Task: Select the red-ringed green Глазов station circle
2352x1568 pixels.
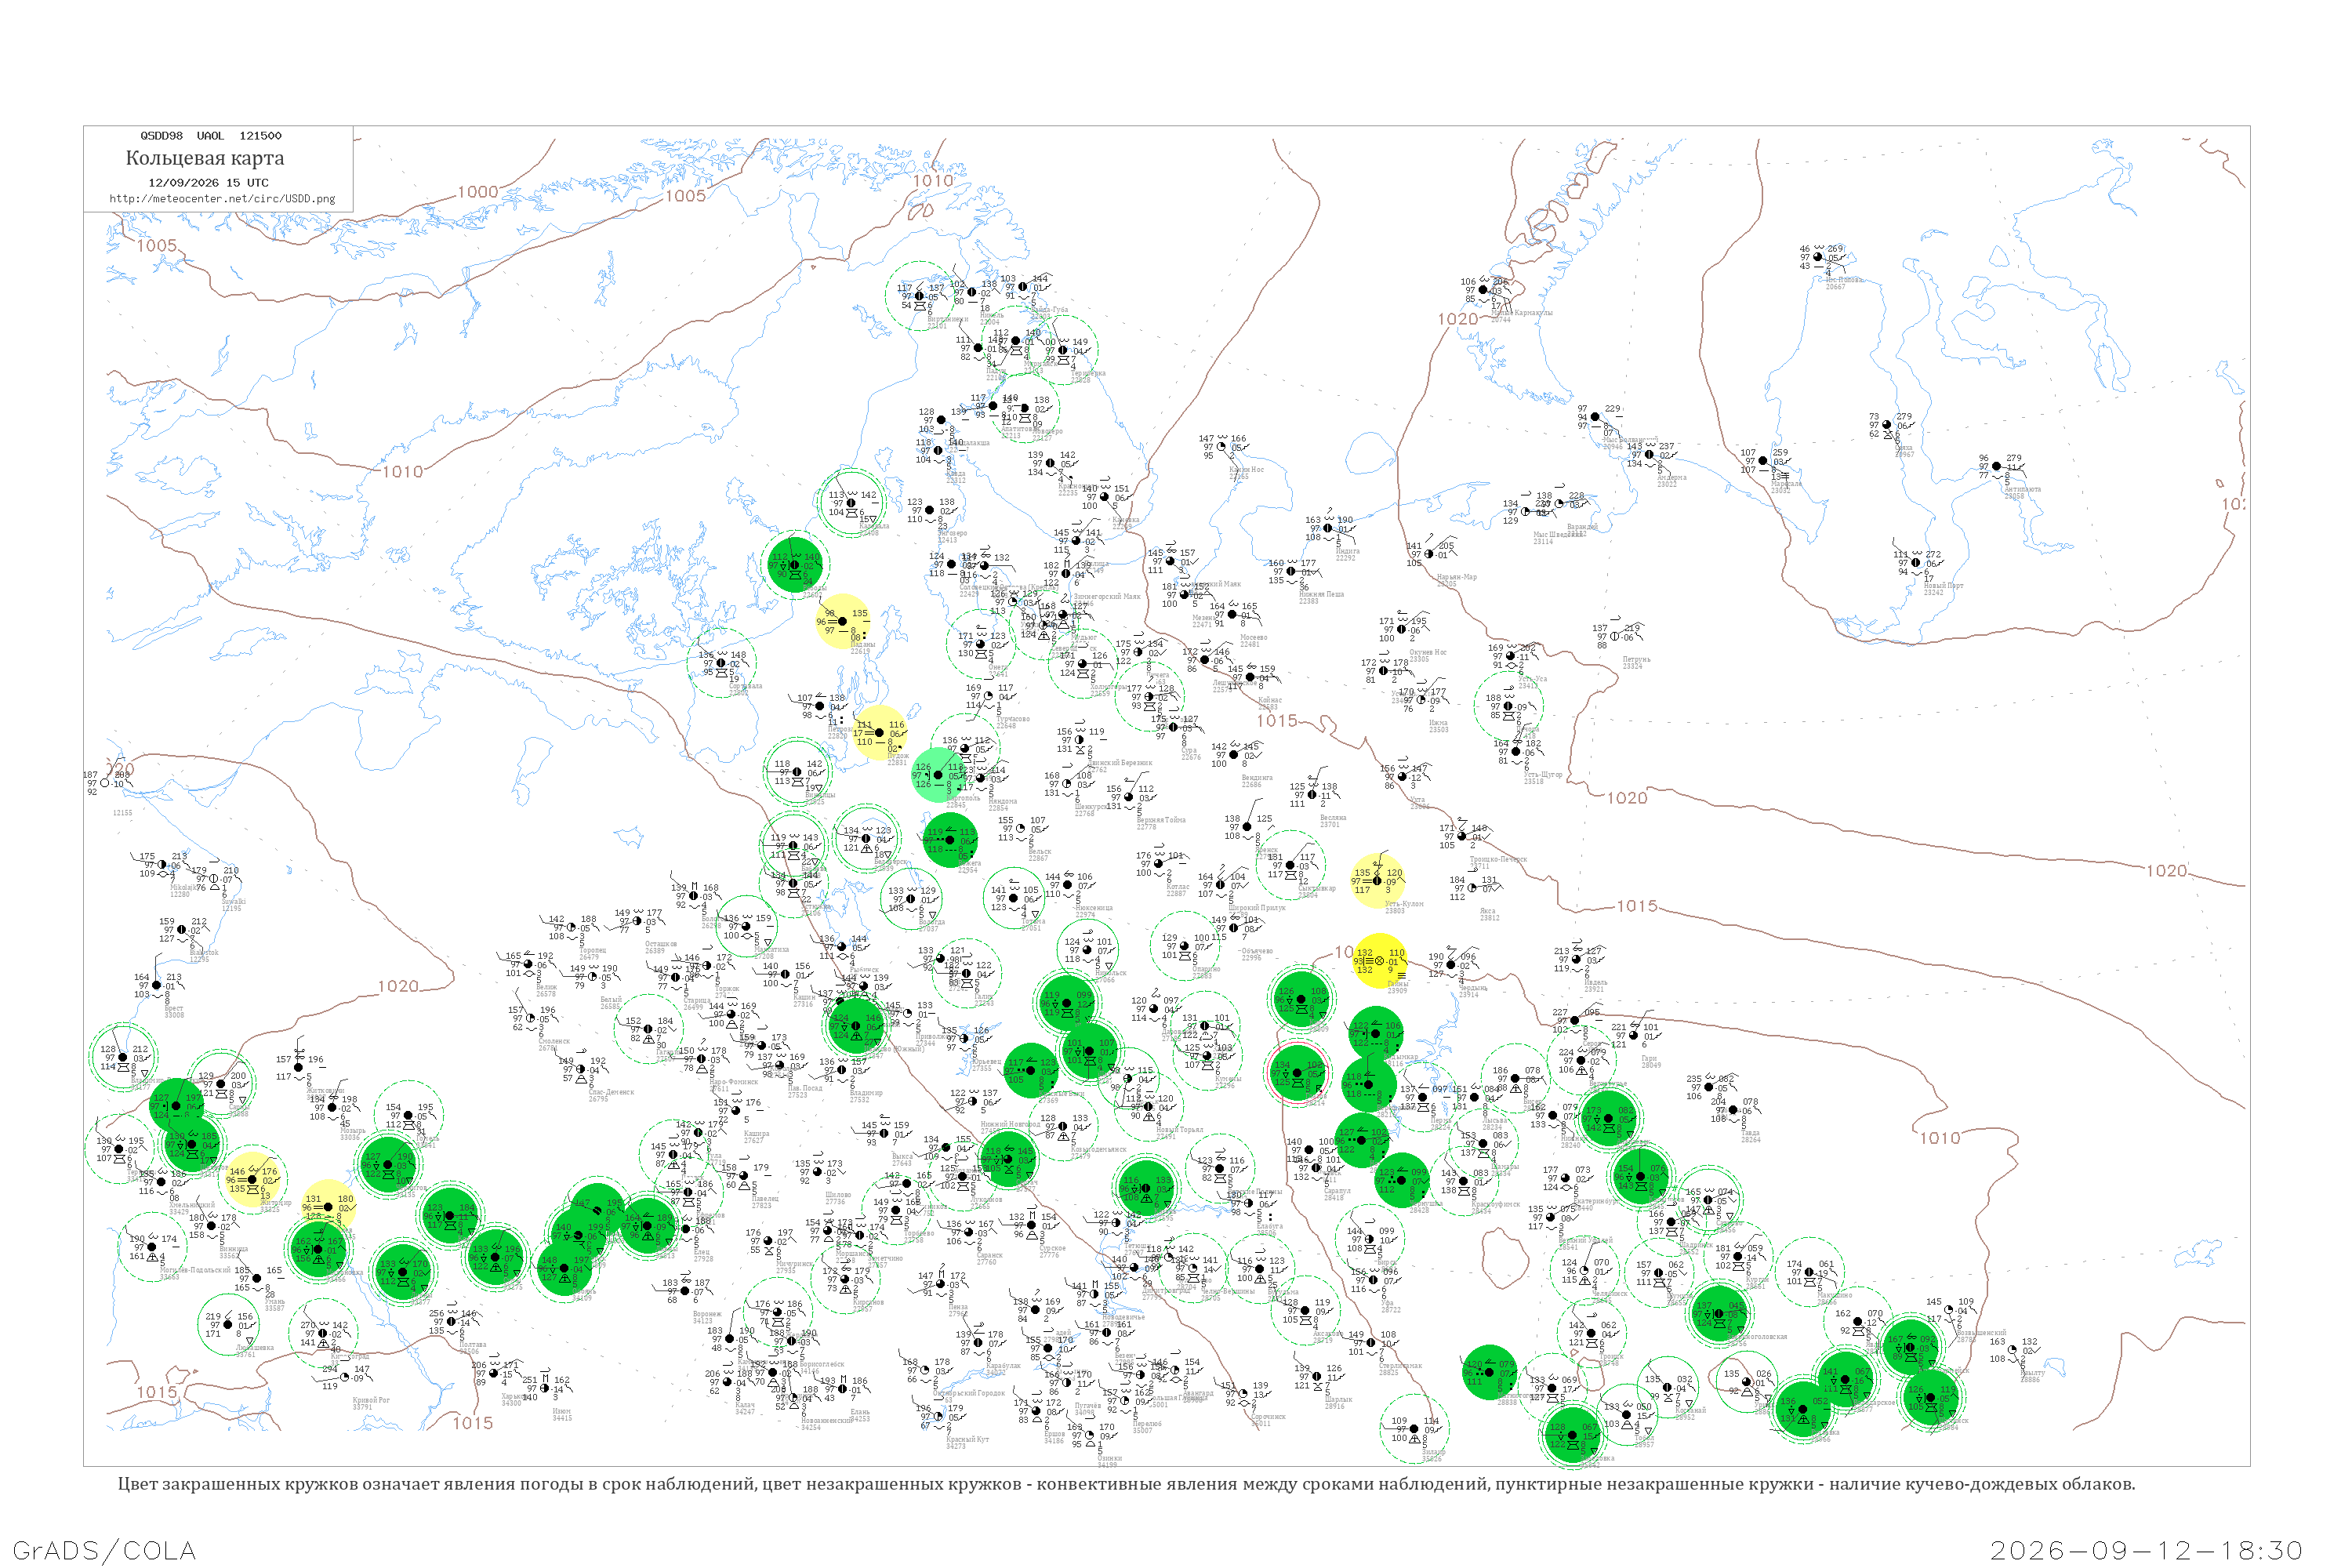Action: pyautogui.click(x=1297, y=1073)
